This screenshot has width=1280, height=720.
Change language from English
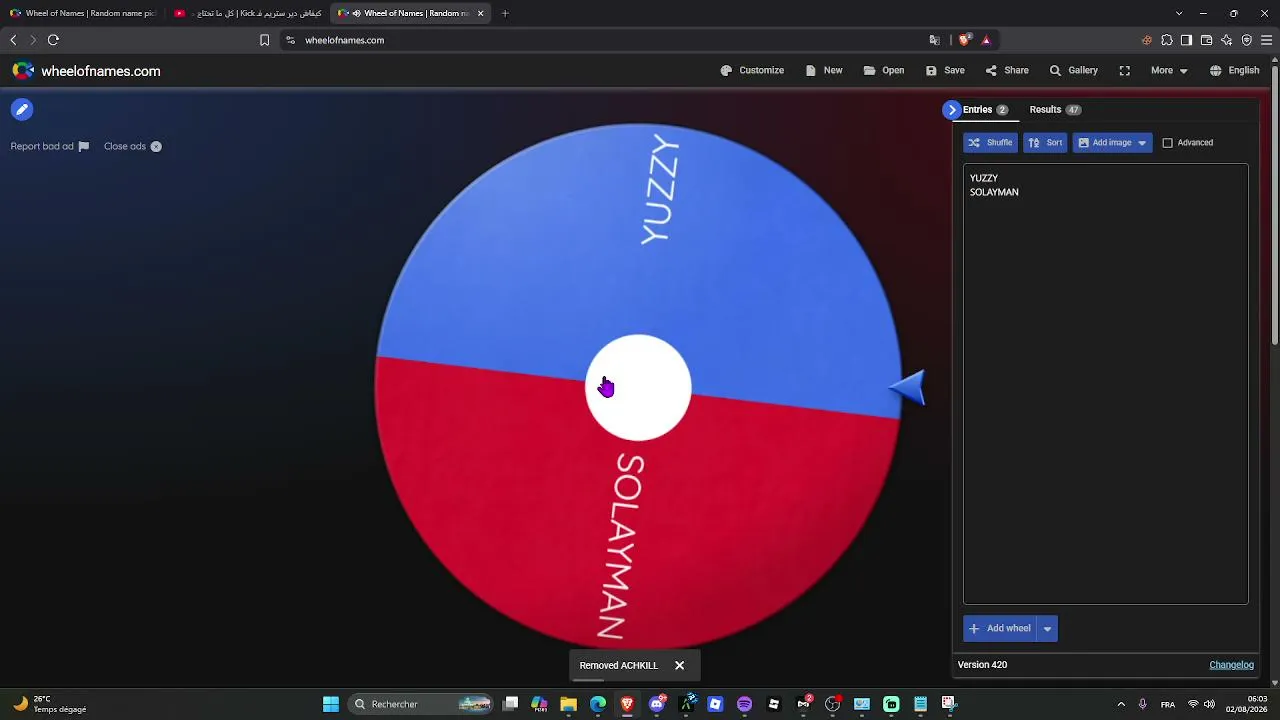(1234, 71)
